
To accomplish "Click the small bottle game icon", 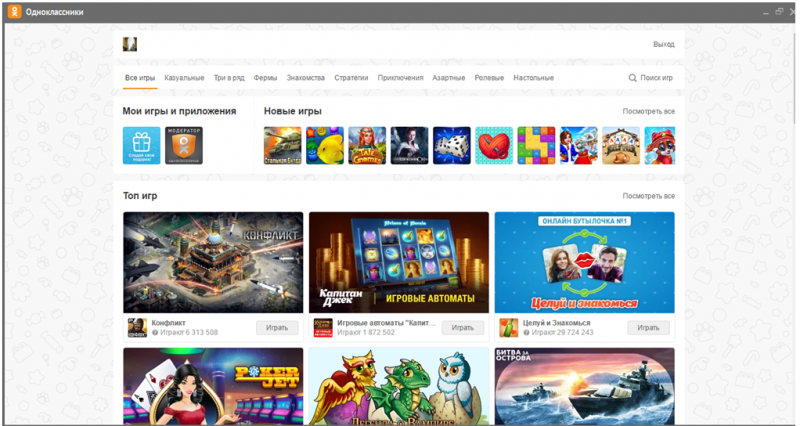I will [509, 328].
